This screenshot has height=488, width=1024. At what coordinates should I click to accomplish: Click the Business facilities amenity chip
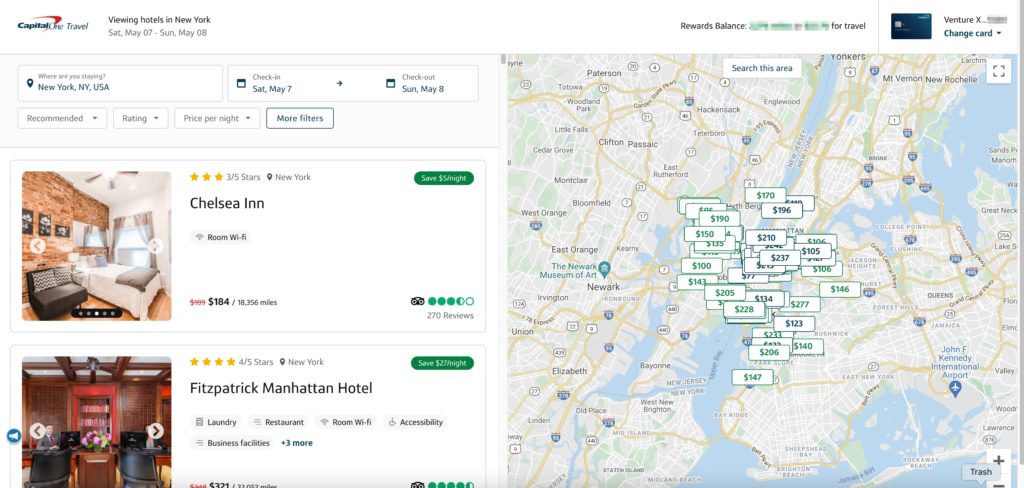pyautogui.click(x=232, y=443)
